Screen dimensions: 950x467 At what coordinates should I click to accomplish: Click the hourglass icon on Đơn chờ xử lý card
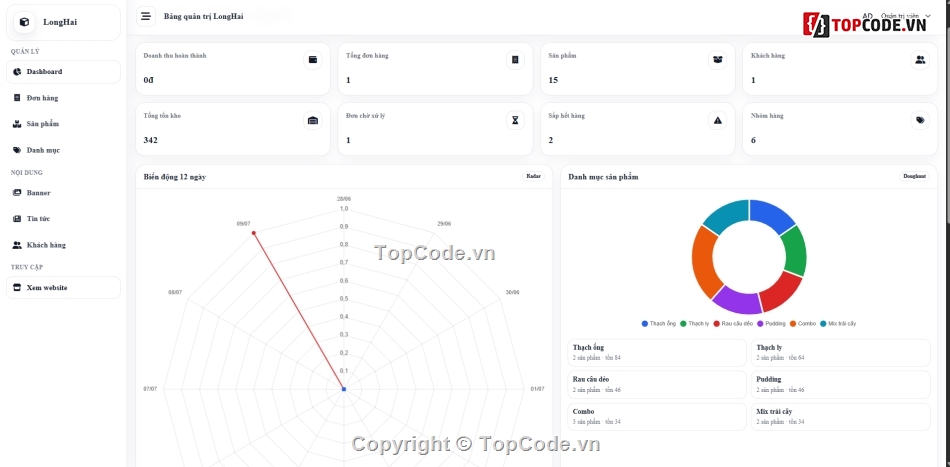515,121
